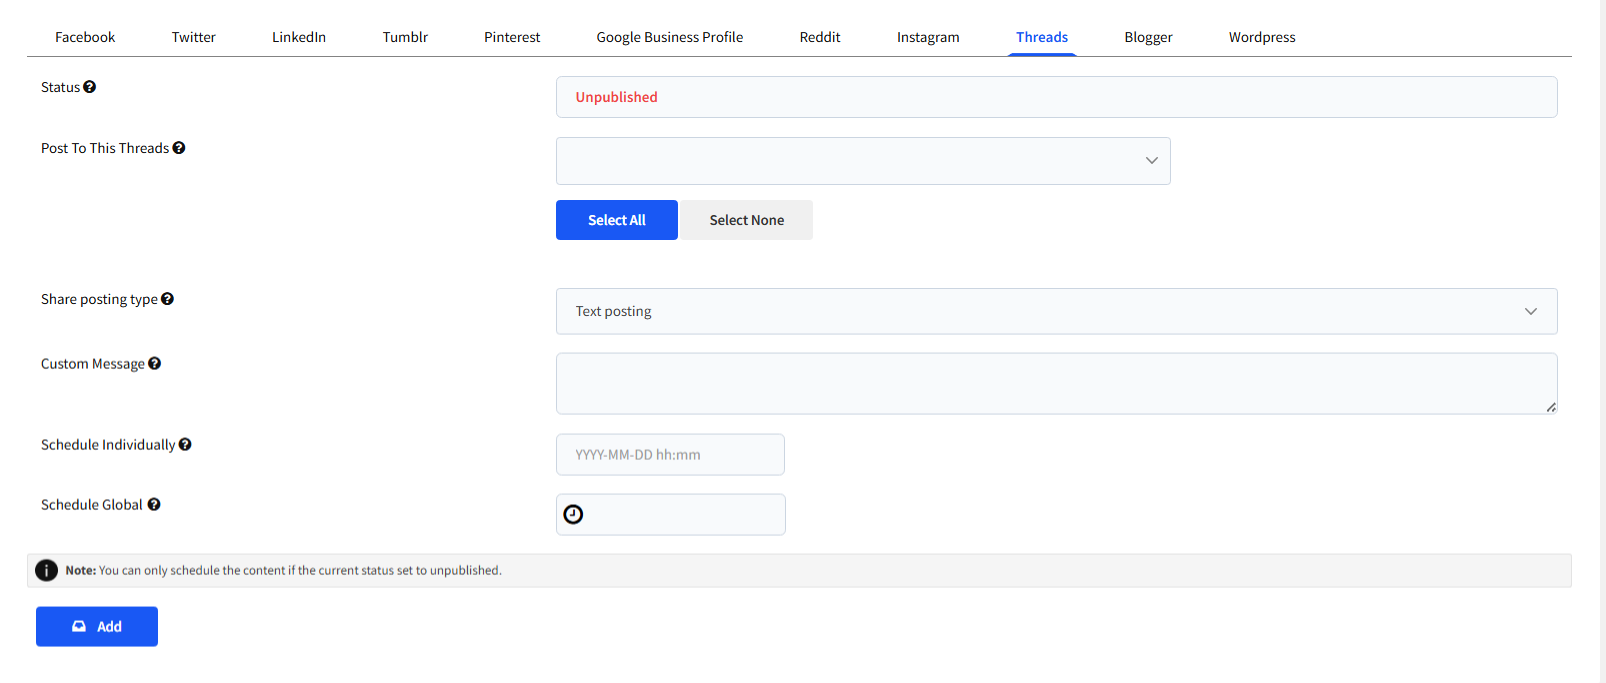Click the Schedule Global time field
The height and width of the screenshot is (683, 1606).
pos(671,514)
